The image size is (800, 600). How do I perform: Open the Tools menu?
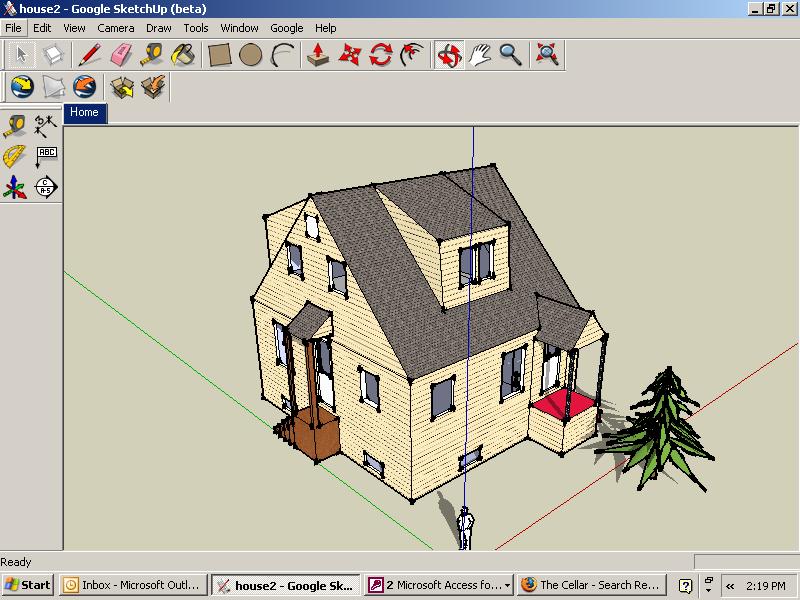196,28
